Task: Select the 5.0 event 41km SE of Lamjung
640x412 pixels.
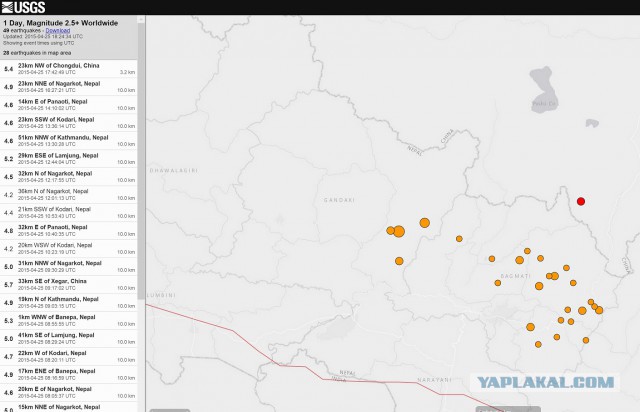Action: pyautogui.click(x=69, y=338)
